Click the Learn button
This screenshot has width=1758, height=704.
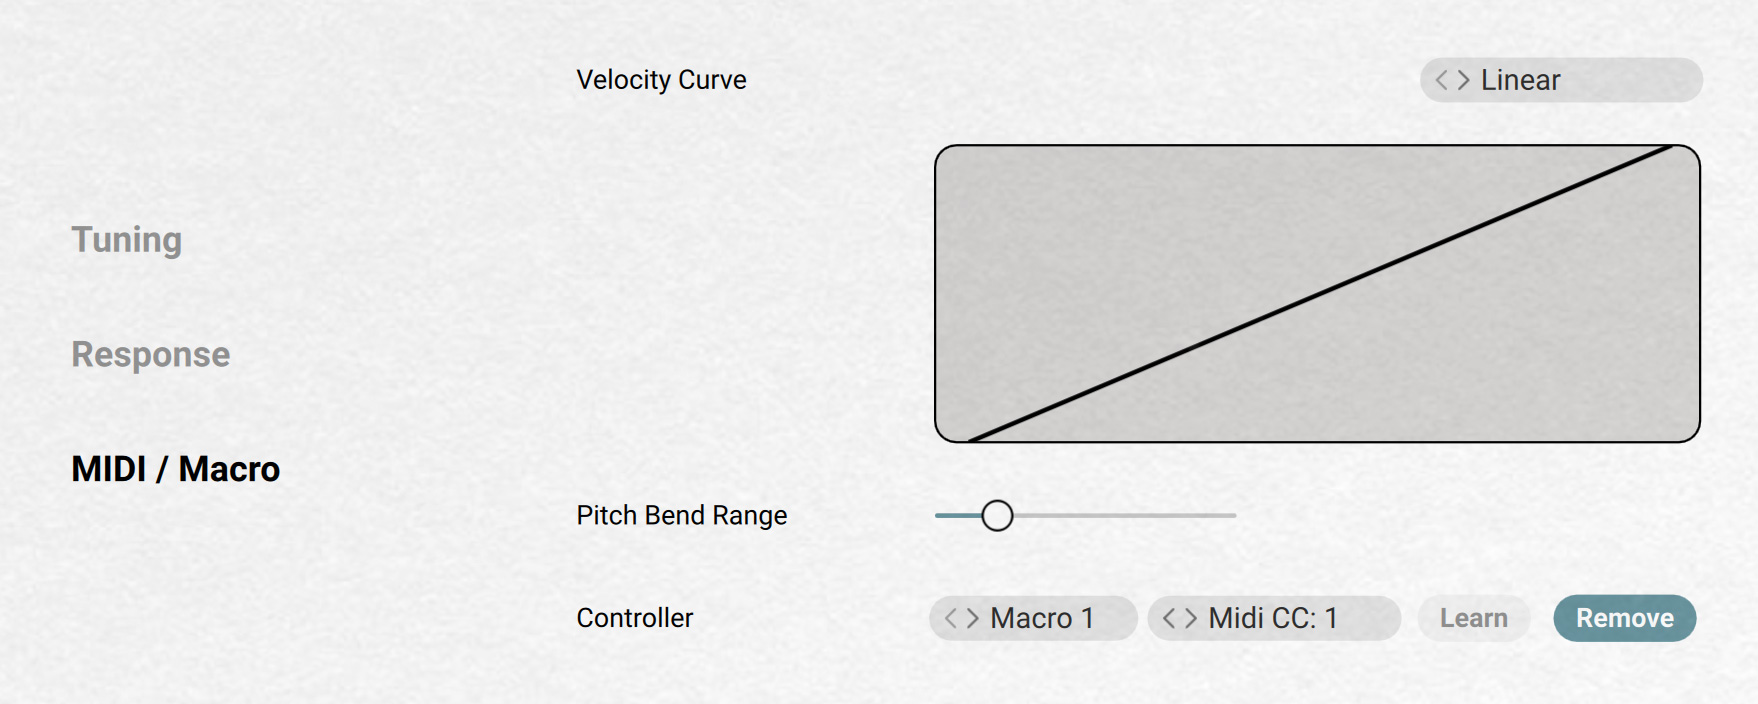pyautogui.click(x=1474, y=618)
